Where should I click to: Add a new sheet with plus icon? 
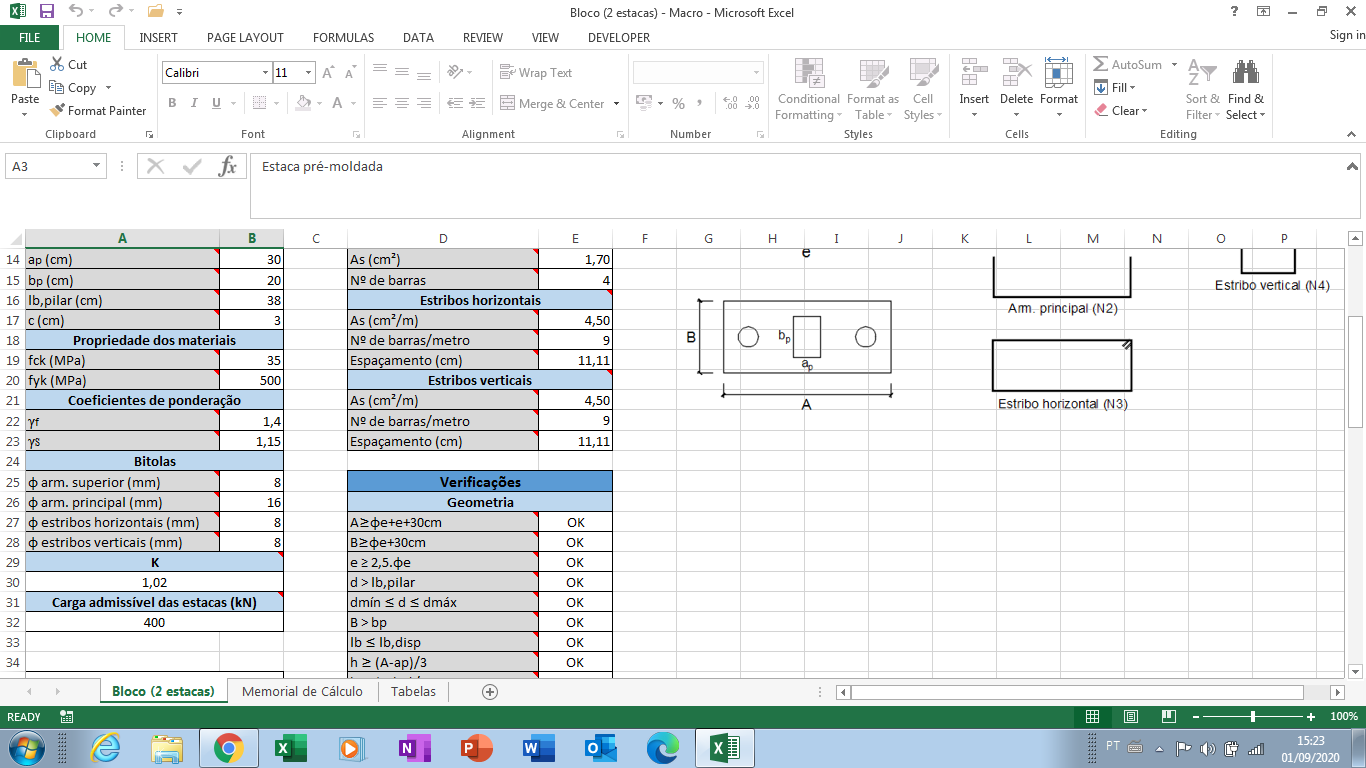490,691
